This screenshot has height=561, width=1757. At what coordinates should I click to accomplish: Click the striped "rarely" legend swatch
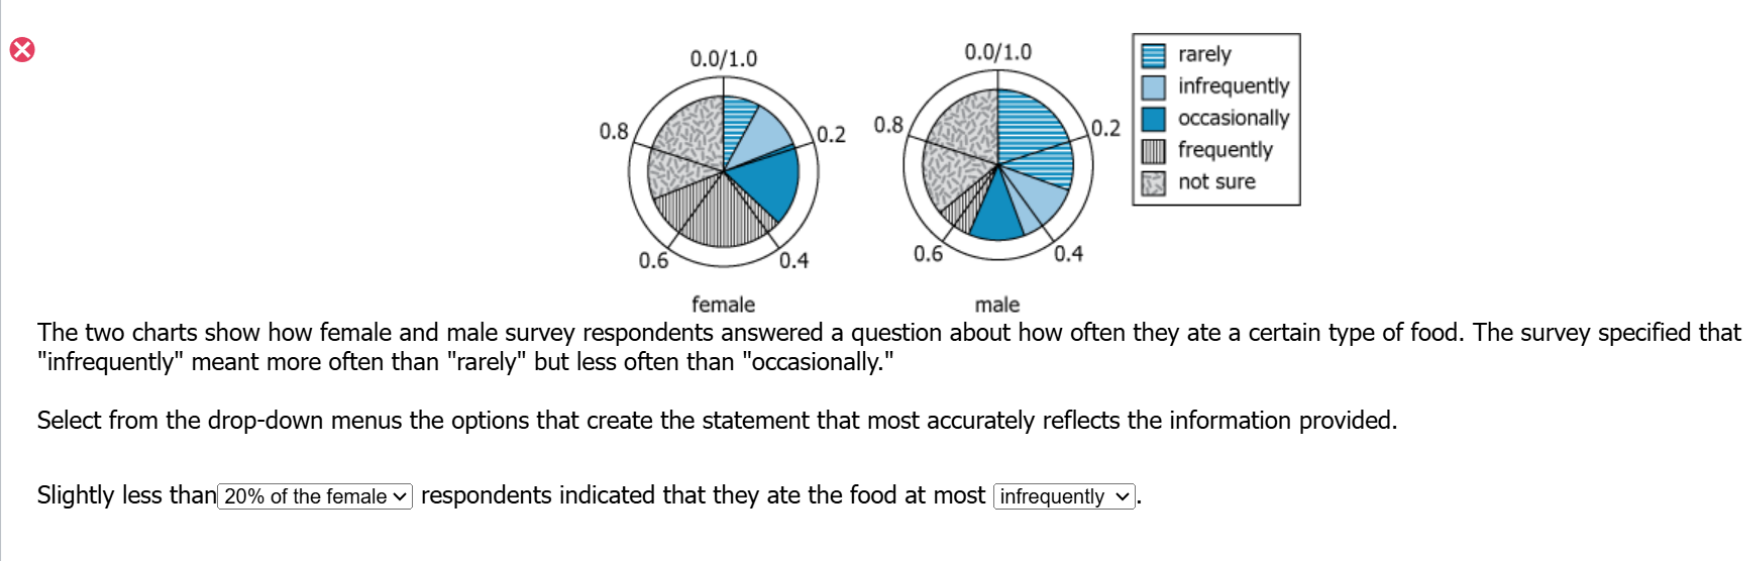pyautogui.click(x=1153, y=55)
